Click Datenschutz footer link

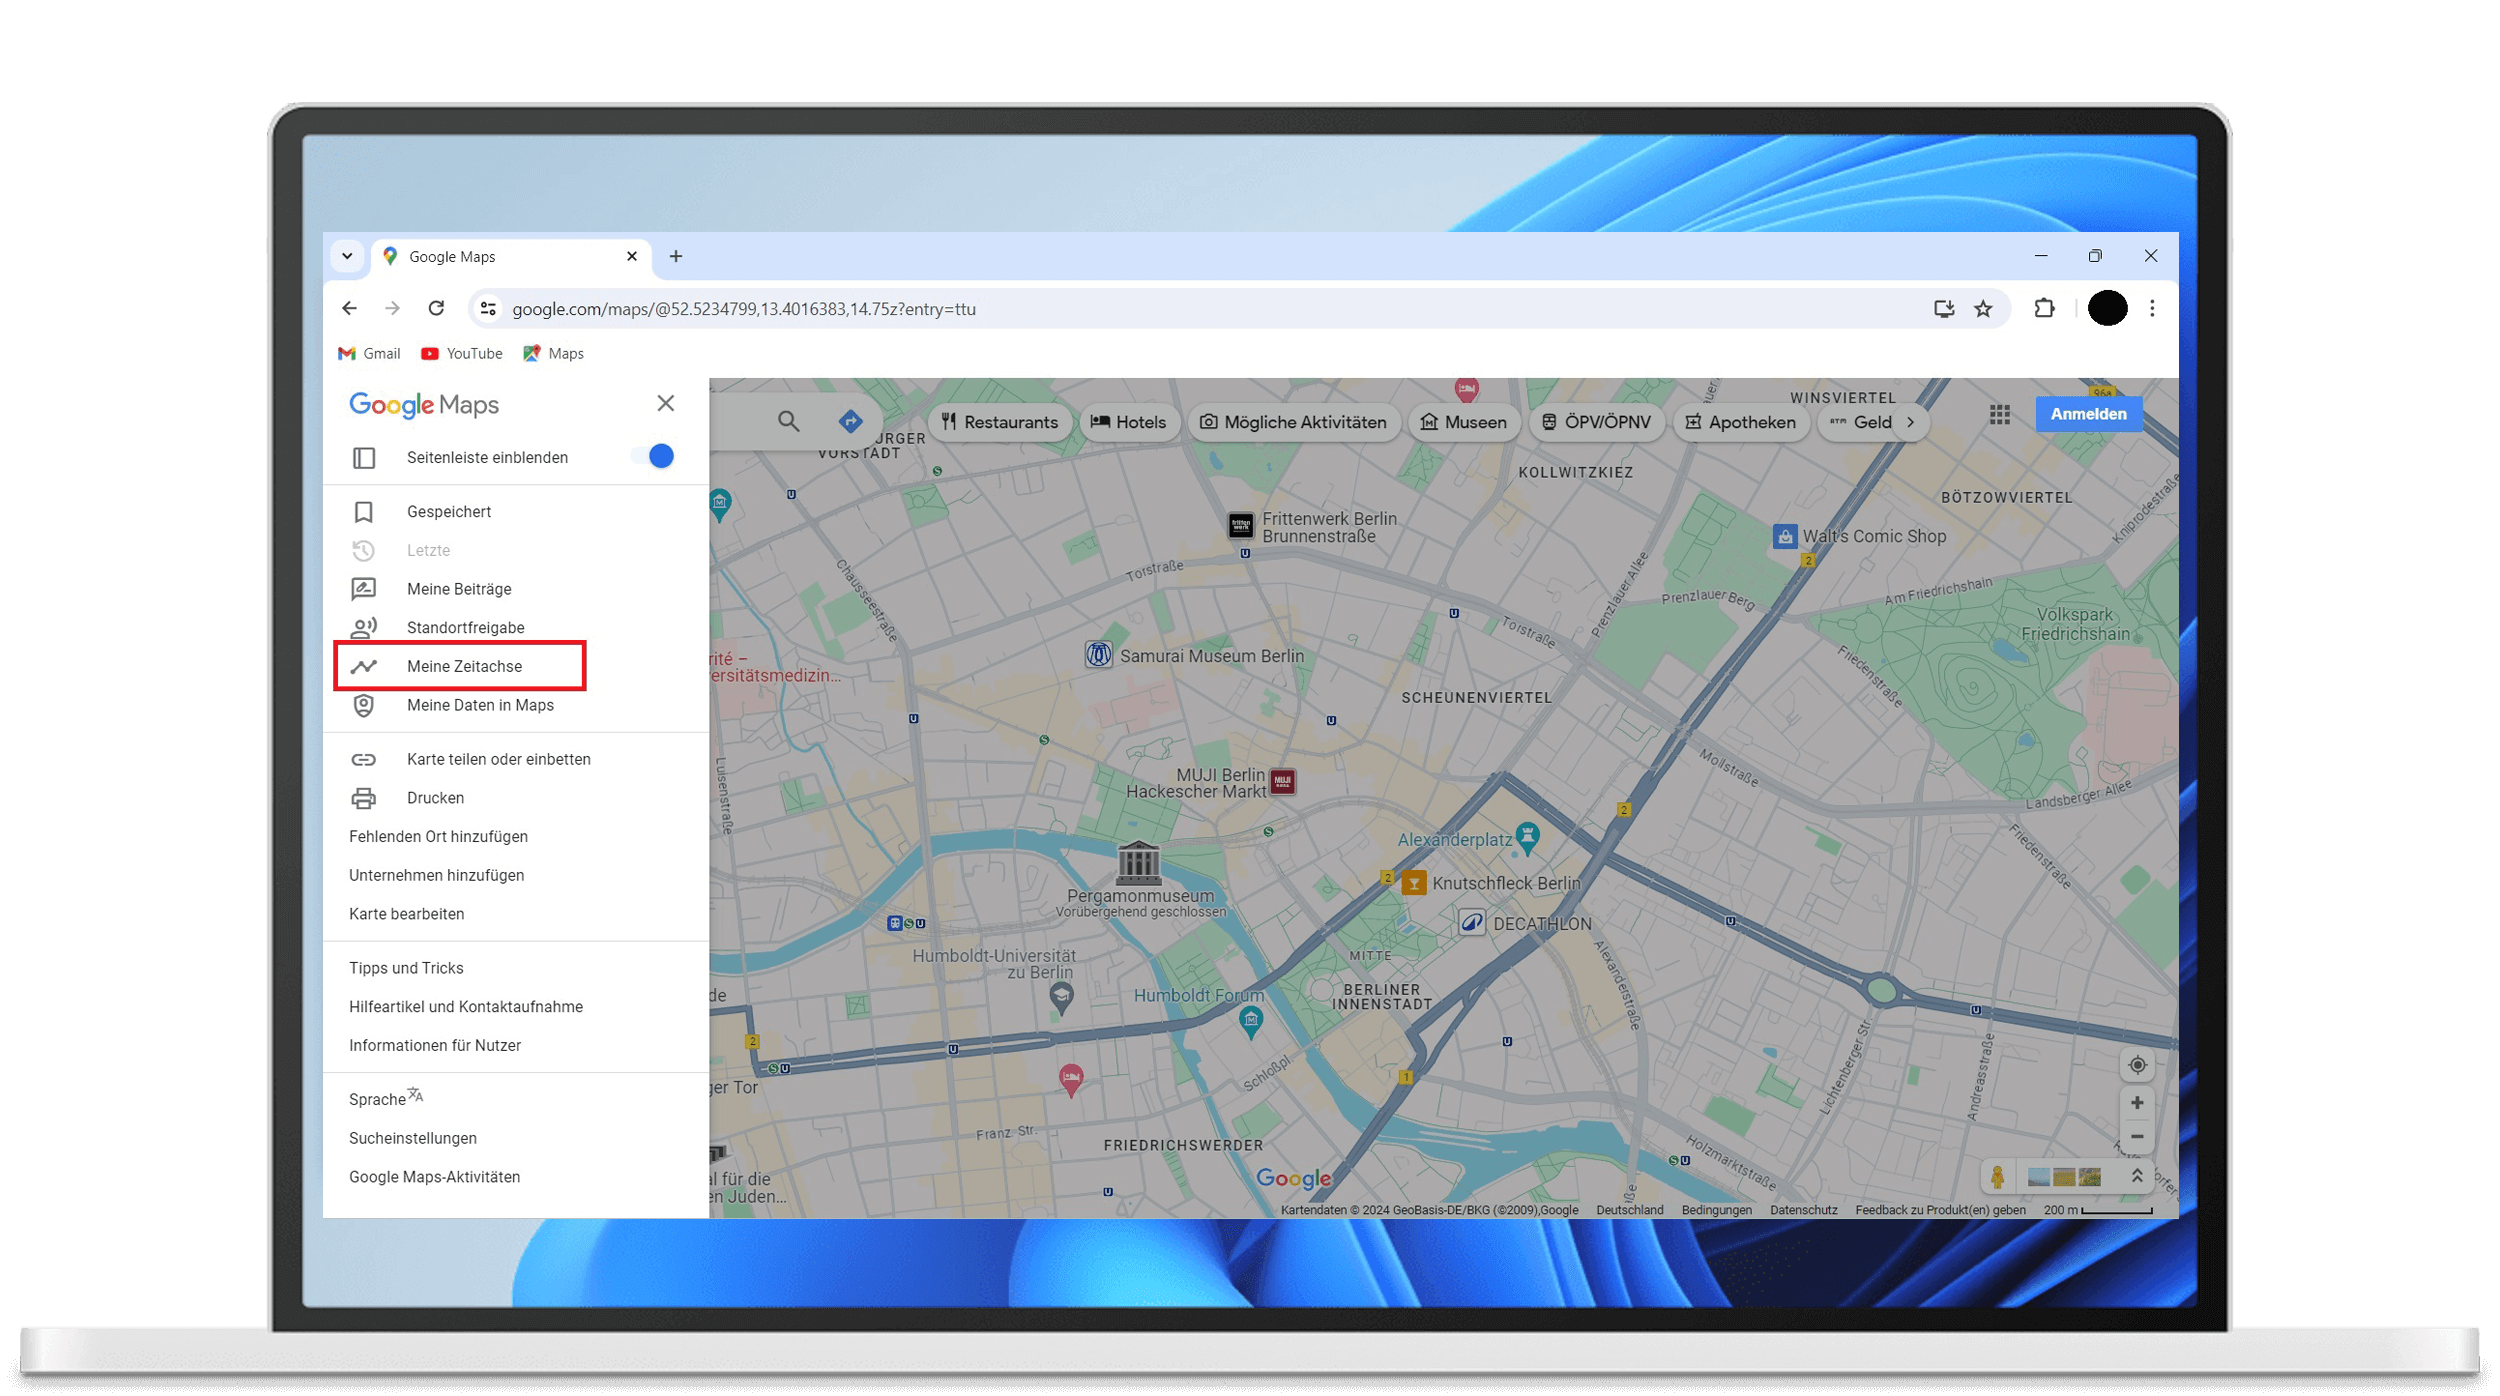(x=1803, y=1210)
